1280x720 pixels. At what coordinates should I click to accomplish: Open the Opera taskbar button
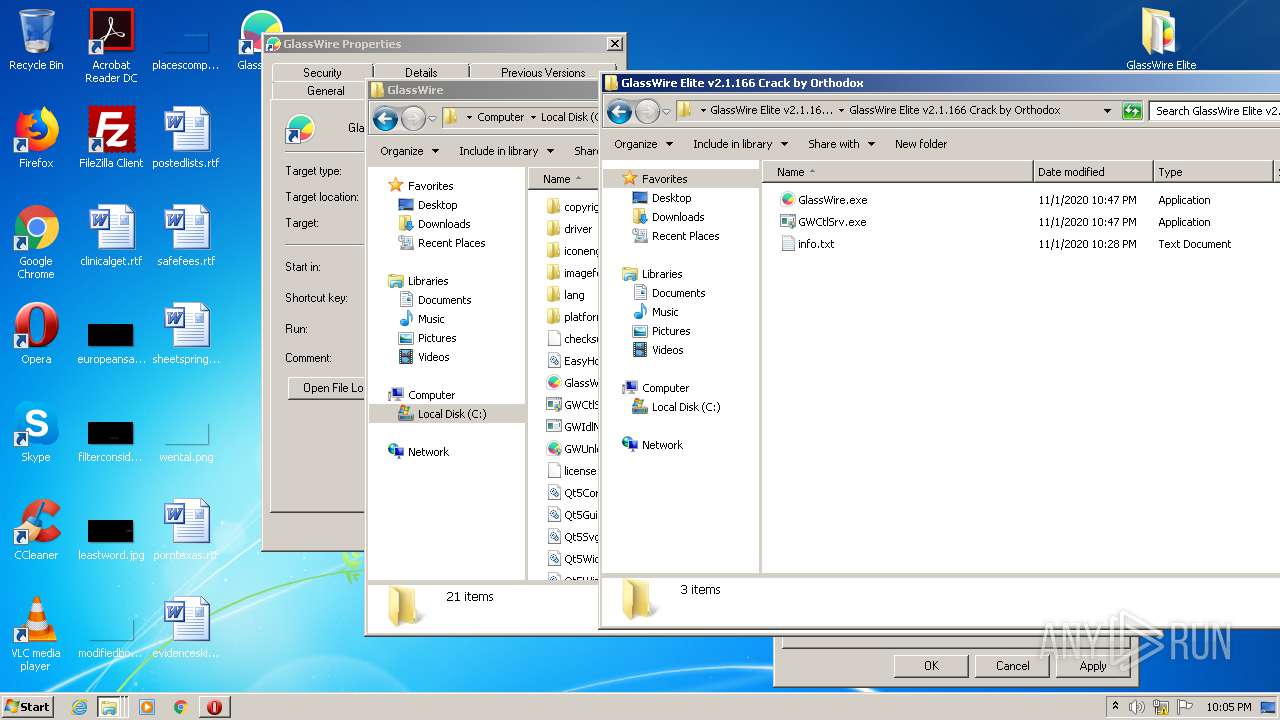(x=214, y=707)
